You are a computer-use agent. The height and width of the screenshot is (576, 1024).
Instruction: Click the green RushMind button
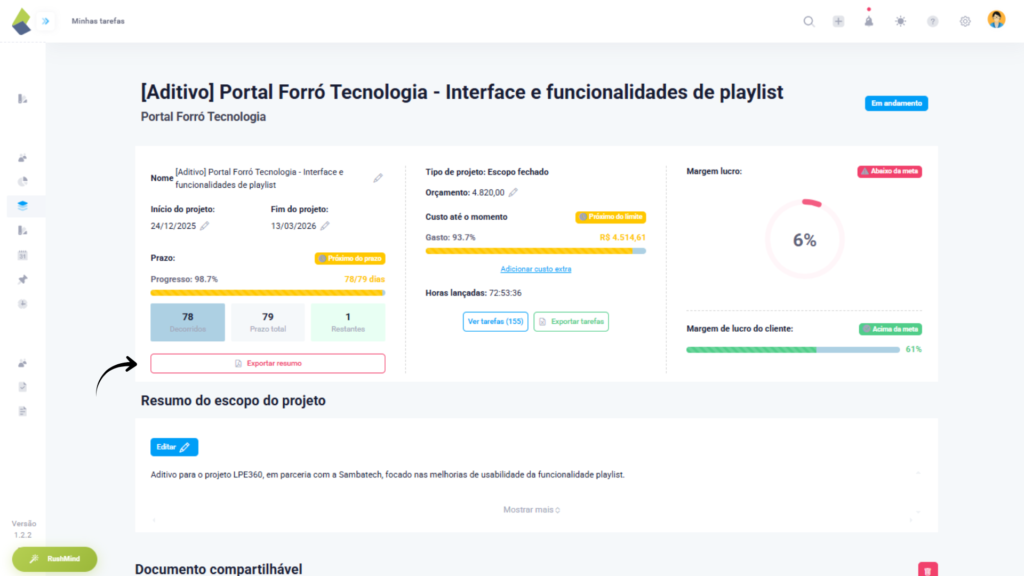click(x=55, y=559)
